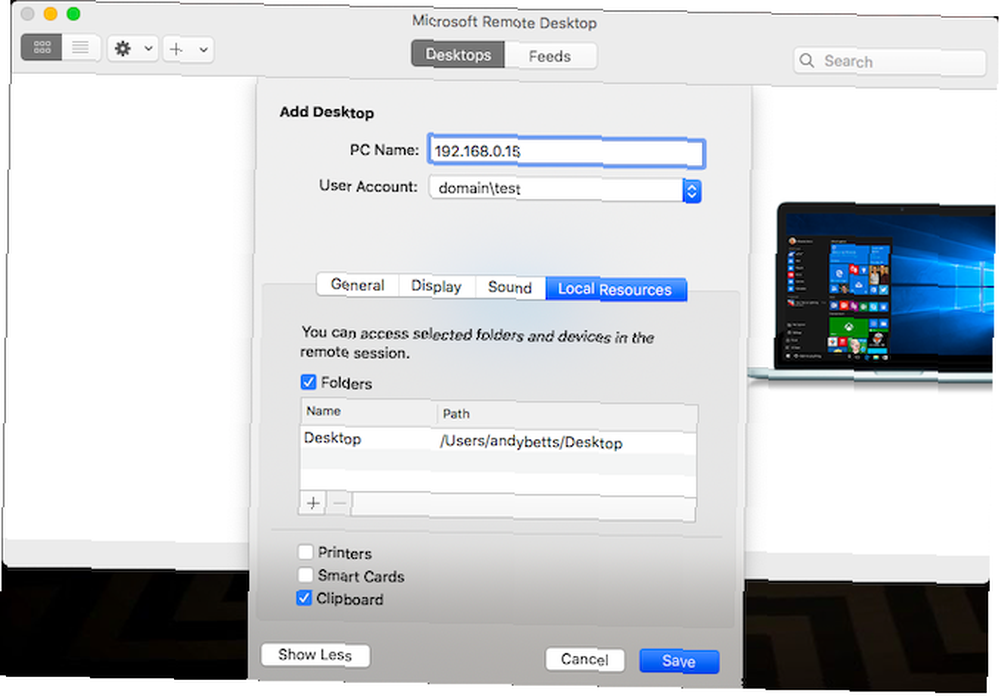
Task: Uncheck the Clipboard checkbox
Action: pos(304,598)
